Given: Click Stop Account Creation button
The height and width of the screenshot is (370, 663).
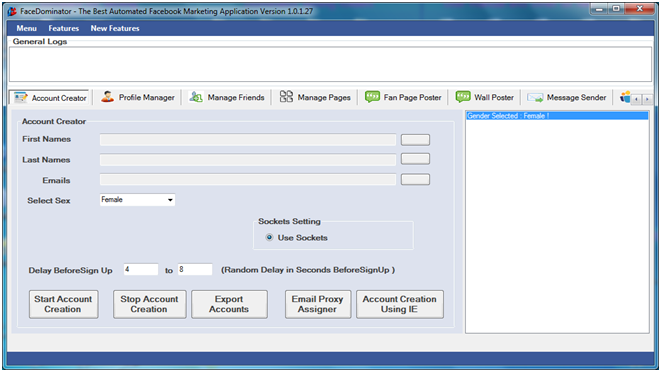Looking at the screenshot, I should [149, 304].
